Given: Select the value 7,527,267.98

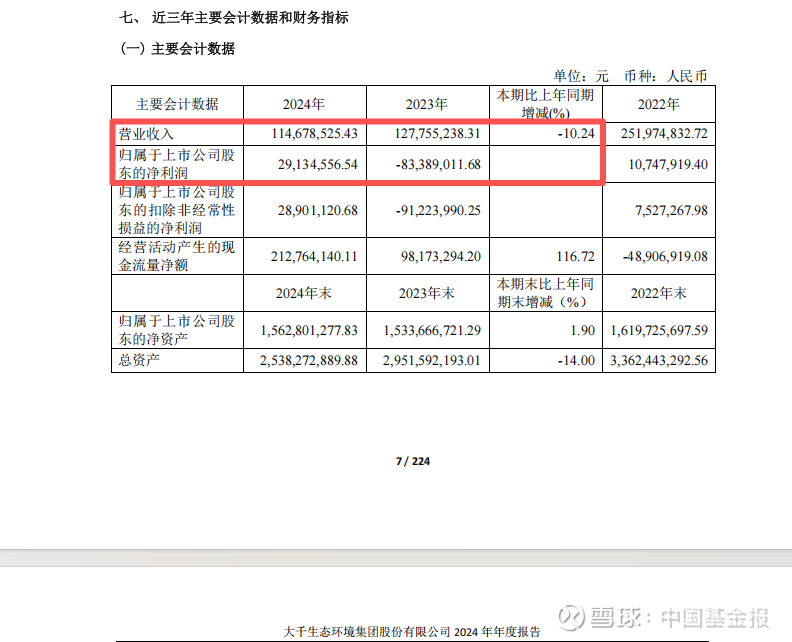Looking at the screenshot, I should point(672,211).
